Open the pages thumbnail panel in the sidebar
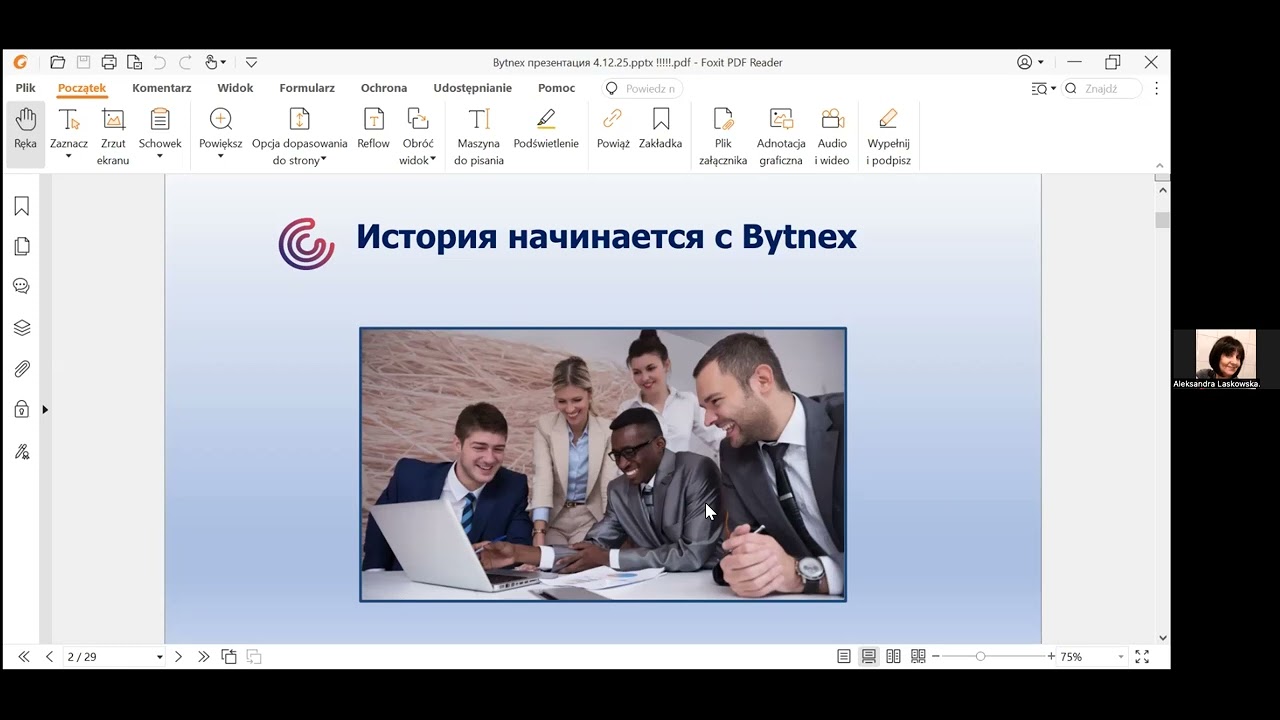This screenshot has height=720, width=1280. pos(22,246)
